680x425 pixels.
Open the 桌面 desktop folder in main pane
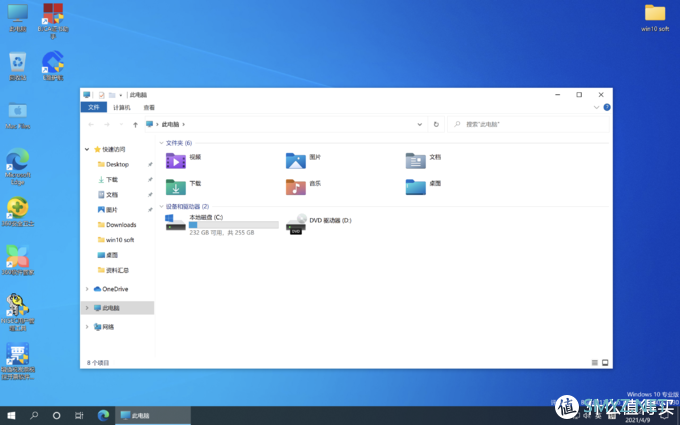click(x=423, y=187)
